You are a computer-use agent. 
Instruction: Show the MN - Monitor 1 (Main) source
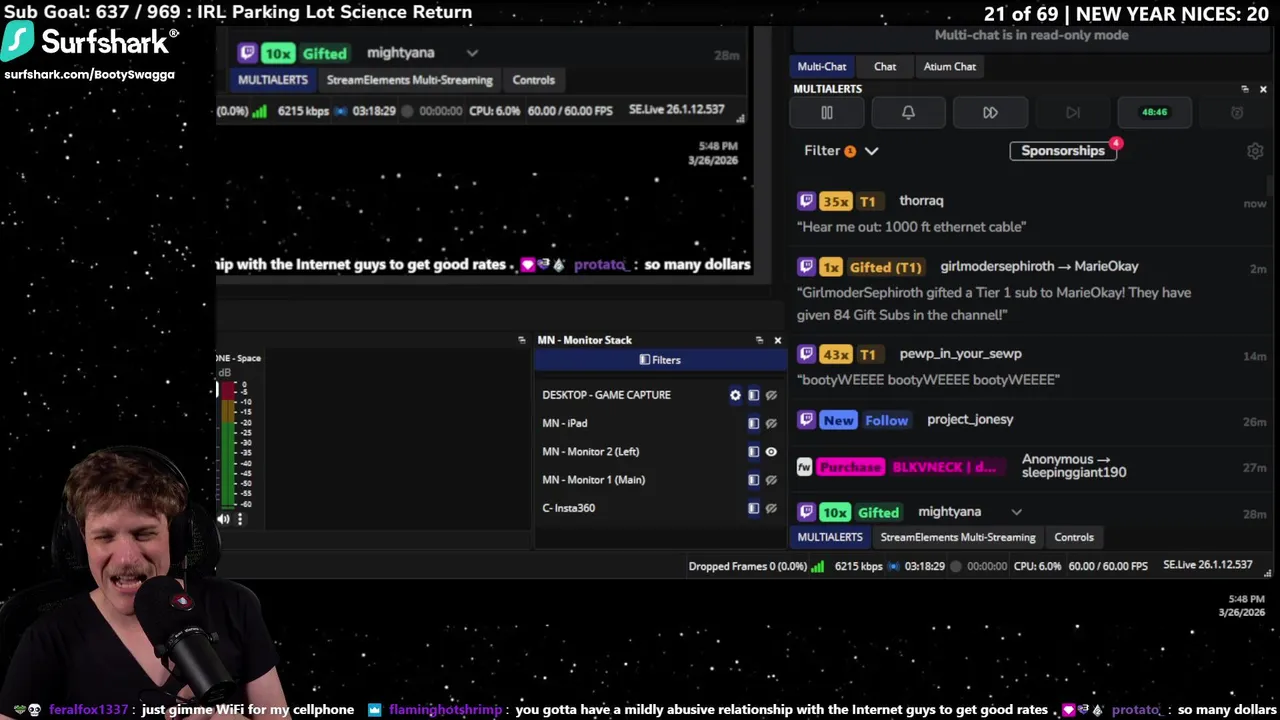point(771,480)
